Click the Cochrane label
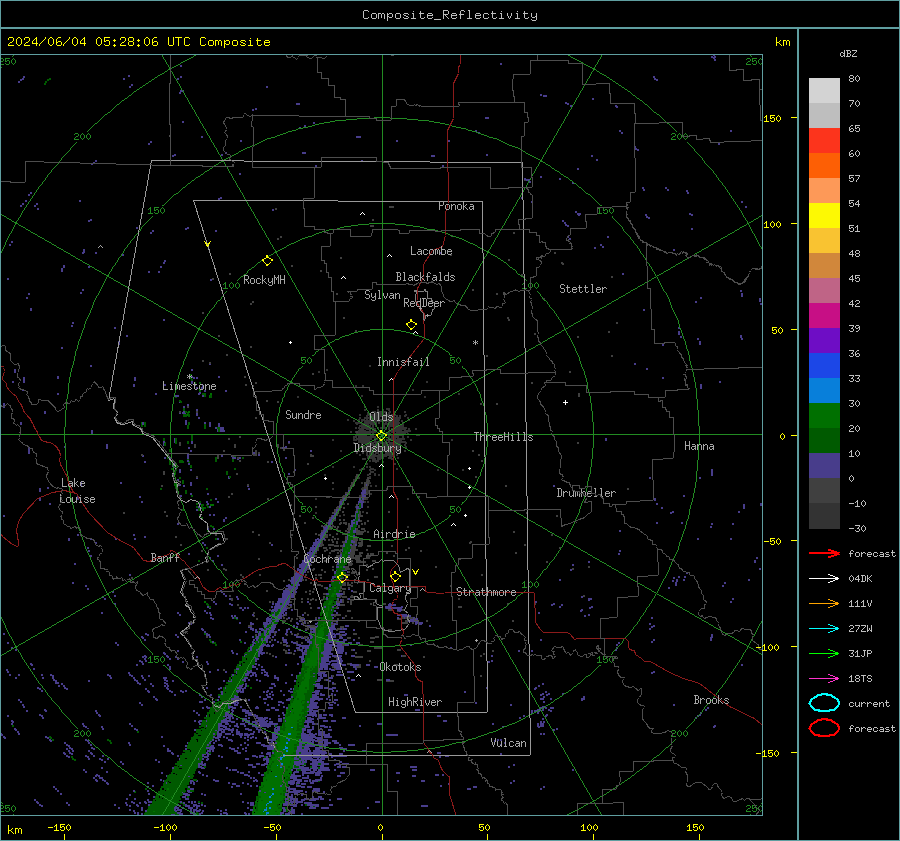Screen dimensions: 900x841 (327, 559)
